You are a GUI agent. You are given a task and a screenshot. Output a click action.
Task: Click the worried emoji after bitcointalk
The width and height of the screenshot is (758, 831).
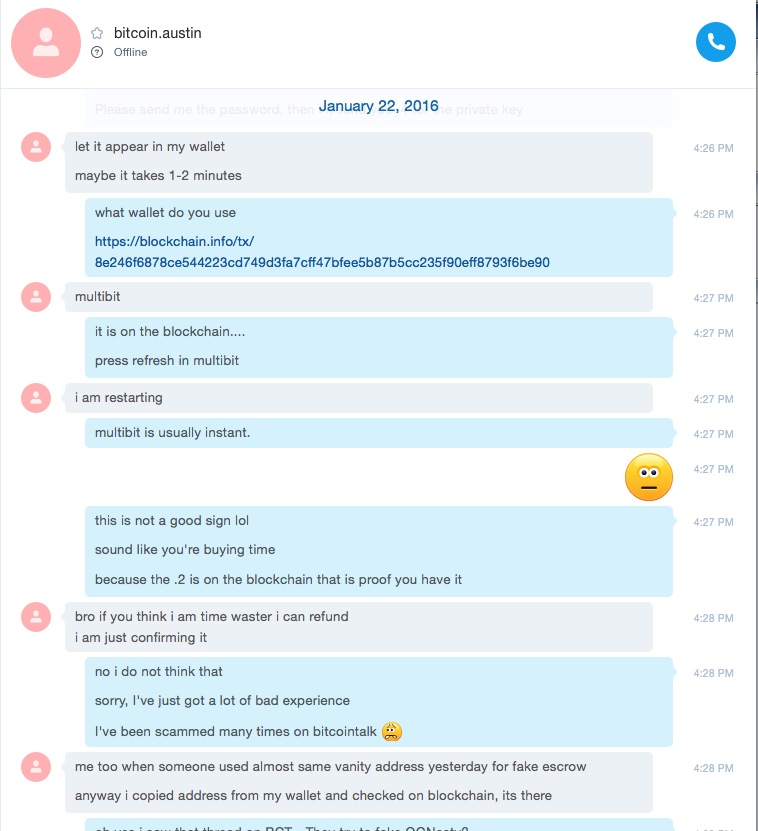click(392, 731)
